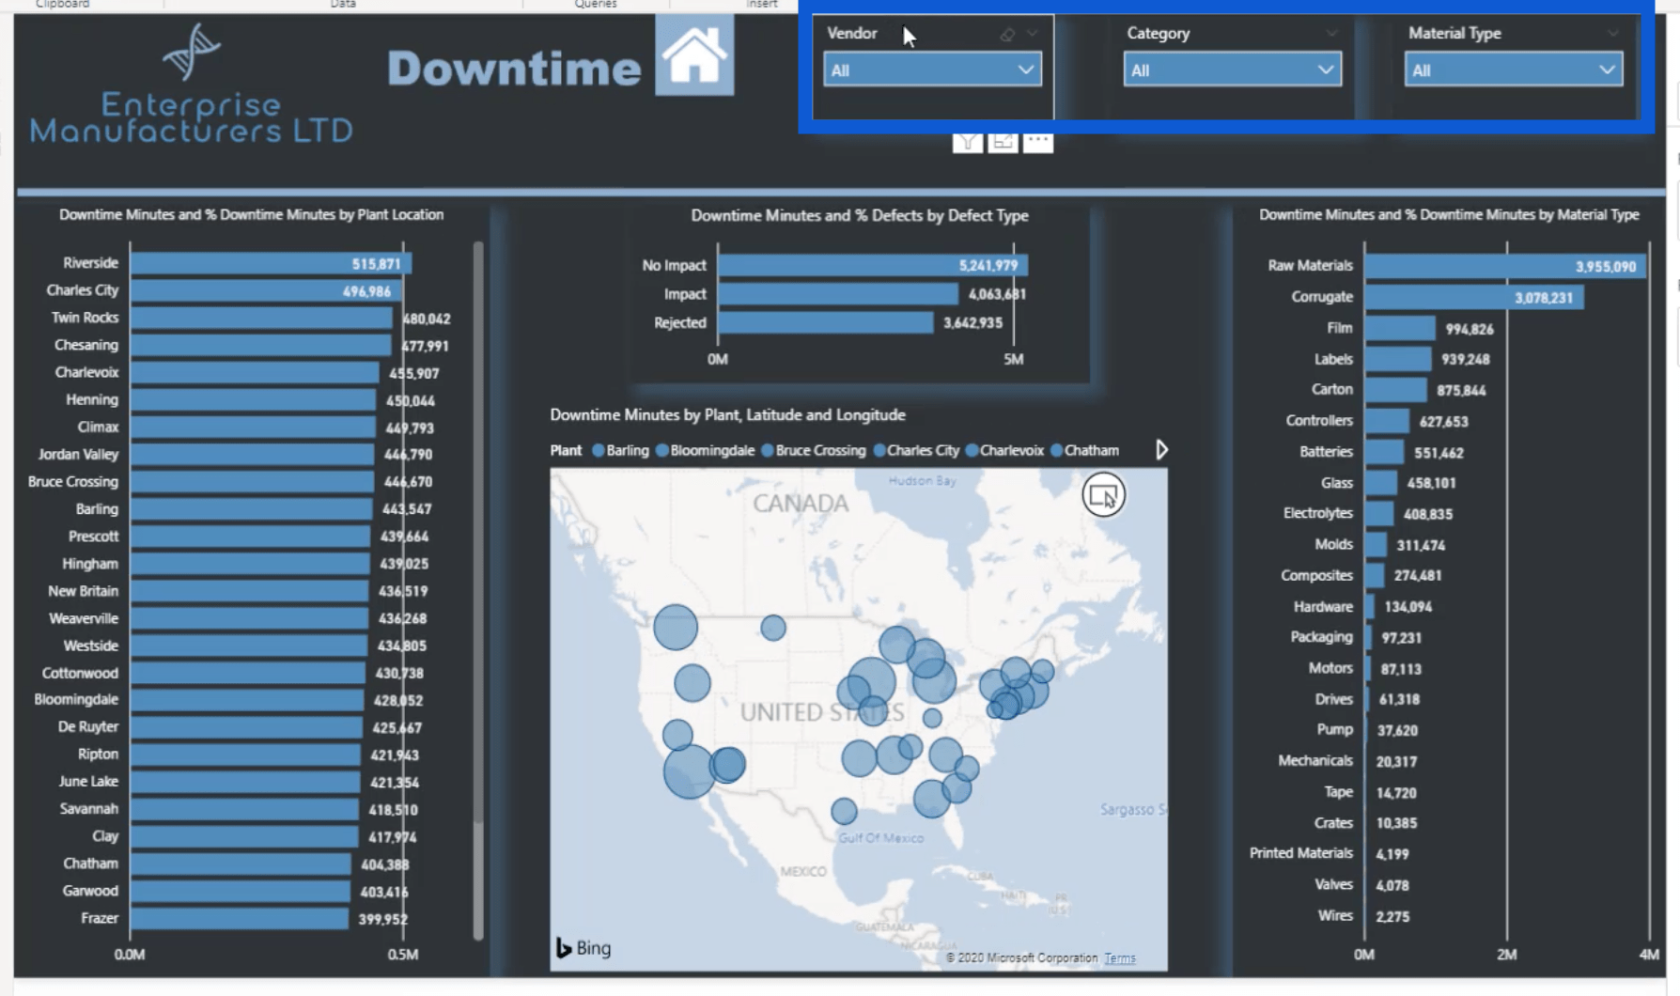Select the Batteries material bar
Screen dimensions: 1680x996
1384,452
